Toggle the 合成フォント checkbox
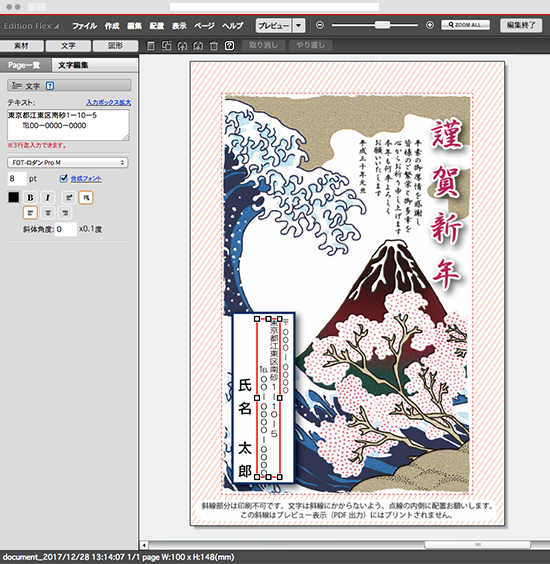 (x=63, y=178)
